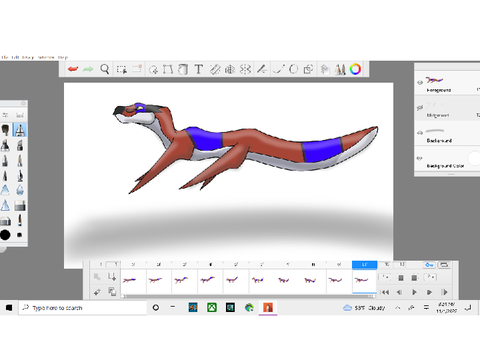Select the Text tool
480x360 pixels.
(199, 69)
